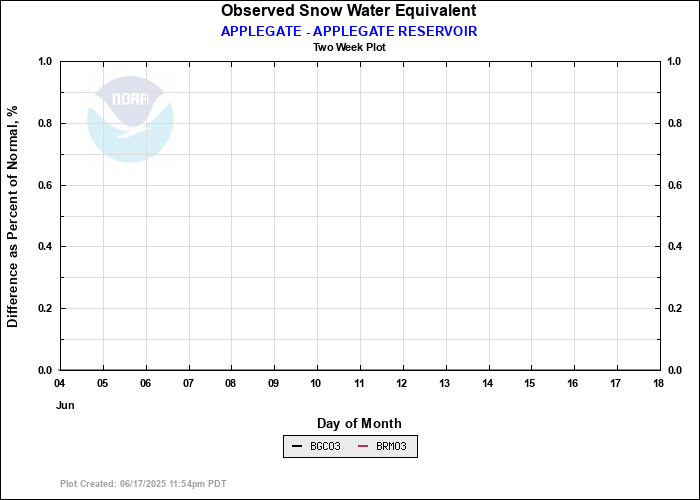This screenshot has height=500, width=700.
Task: Click x-axis tick label 14
Action: pyautogui.click(x=488, y=383)
